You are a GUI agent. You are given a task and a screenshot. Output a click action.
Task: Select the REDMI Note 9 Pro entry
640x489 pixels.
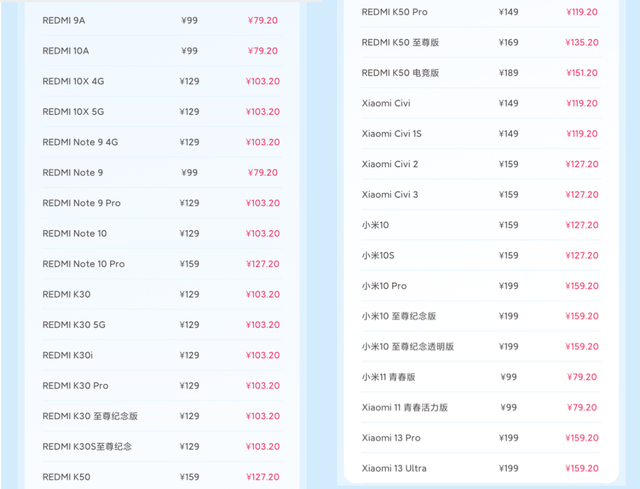[x=81, y=203]
